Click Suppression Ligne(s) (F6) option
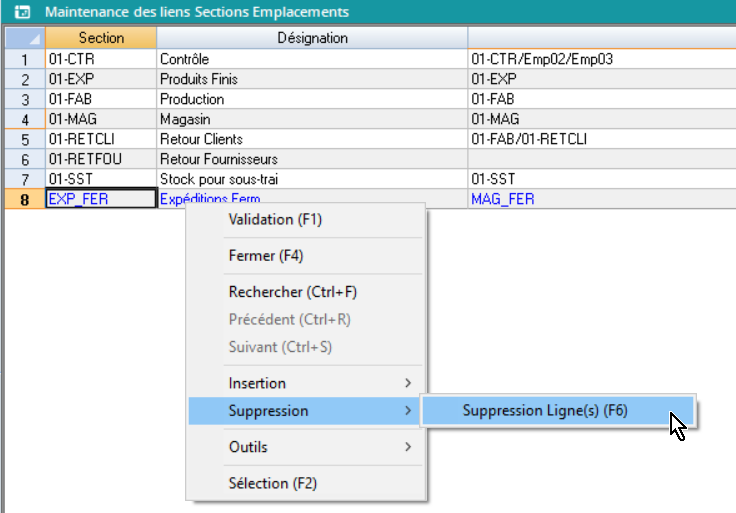The image size is (736, 513). [545, 411]
